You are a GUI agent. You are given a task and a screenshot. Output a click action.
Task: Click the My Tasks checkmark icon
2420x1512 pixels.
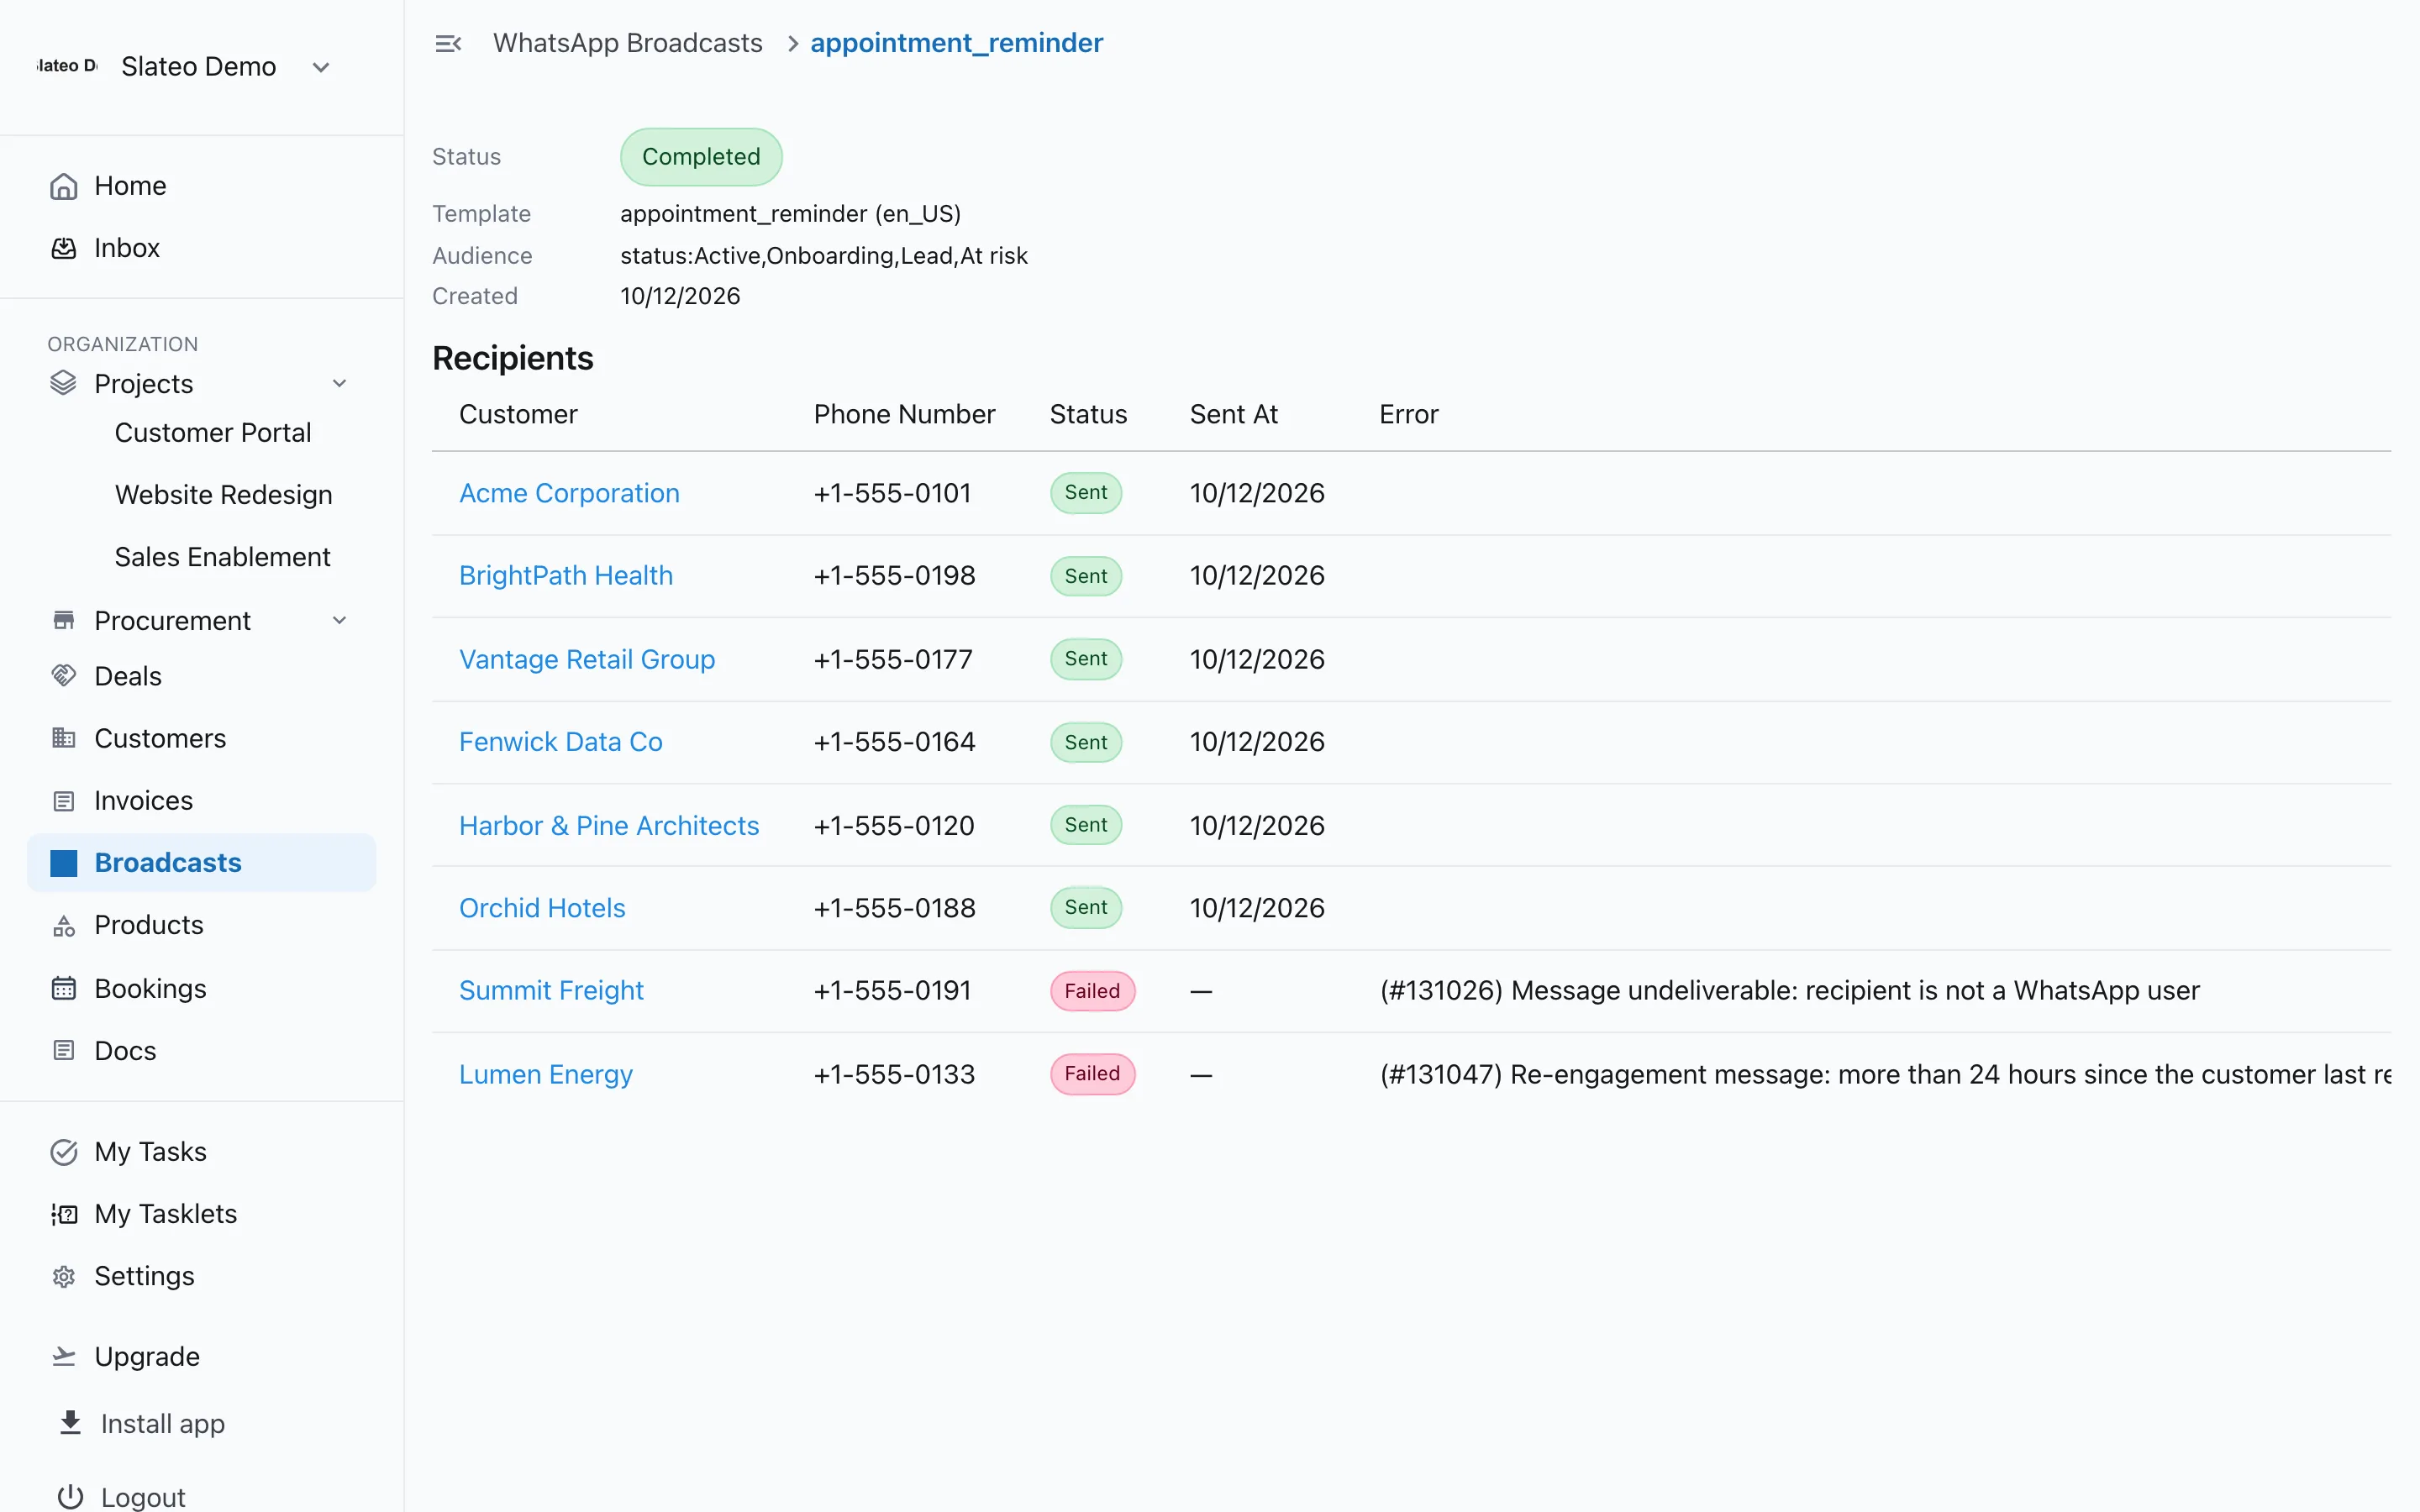[64, 1152]
